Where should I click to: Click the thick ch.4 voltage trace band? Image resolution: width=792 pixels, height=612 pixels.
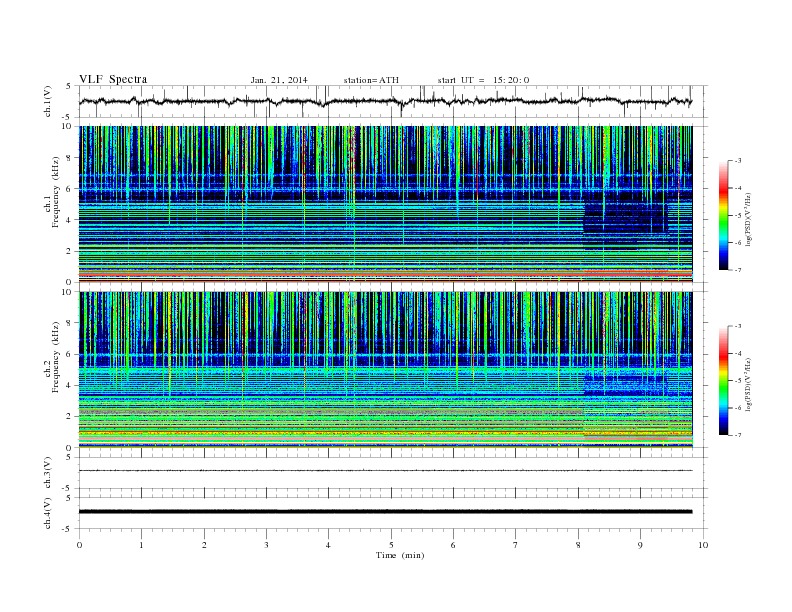point(385,512)
